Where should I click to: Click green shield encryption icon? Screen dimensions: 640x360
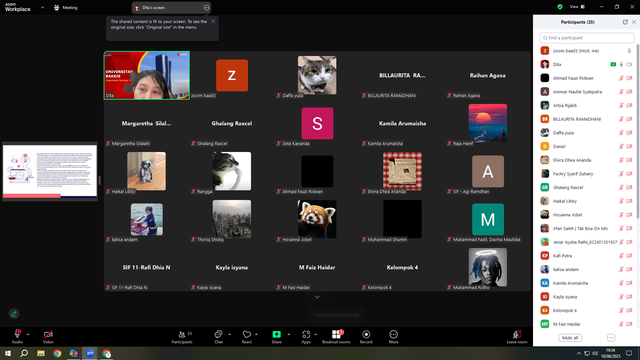click(560, 7)
